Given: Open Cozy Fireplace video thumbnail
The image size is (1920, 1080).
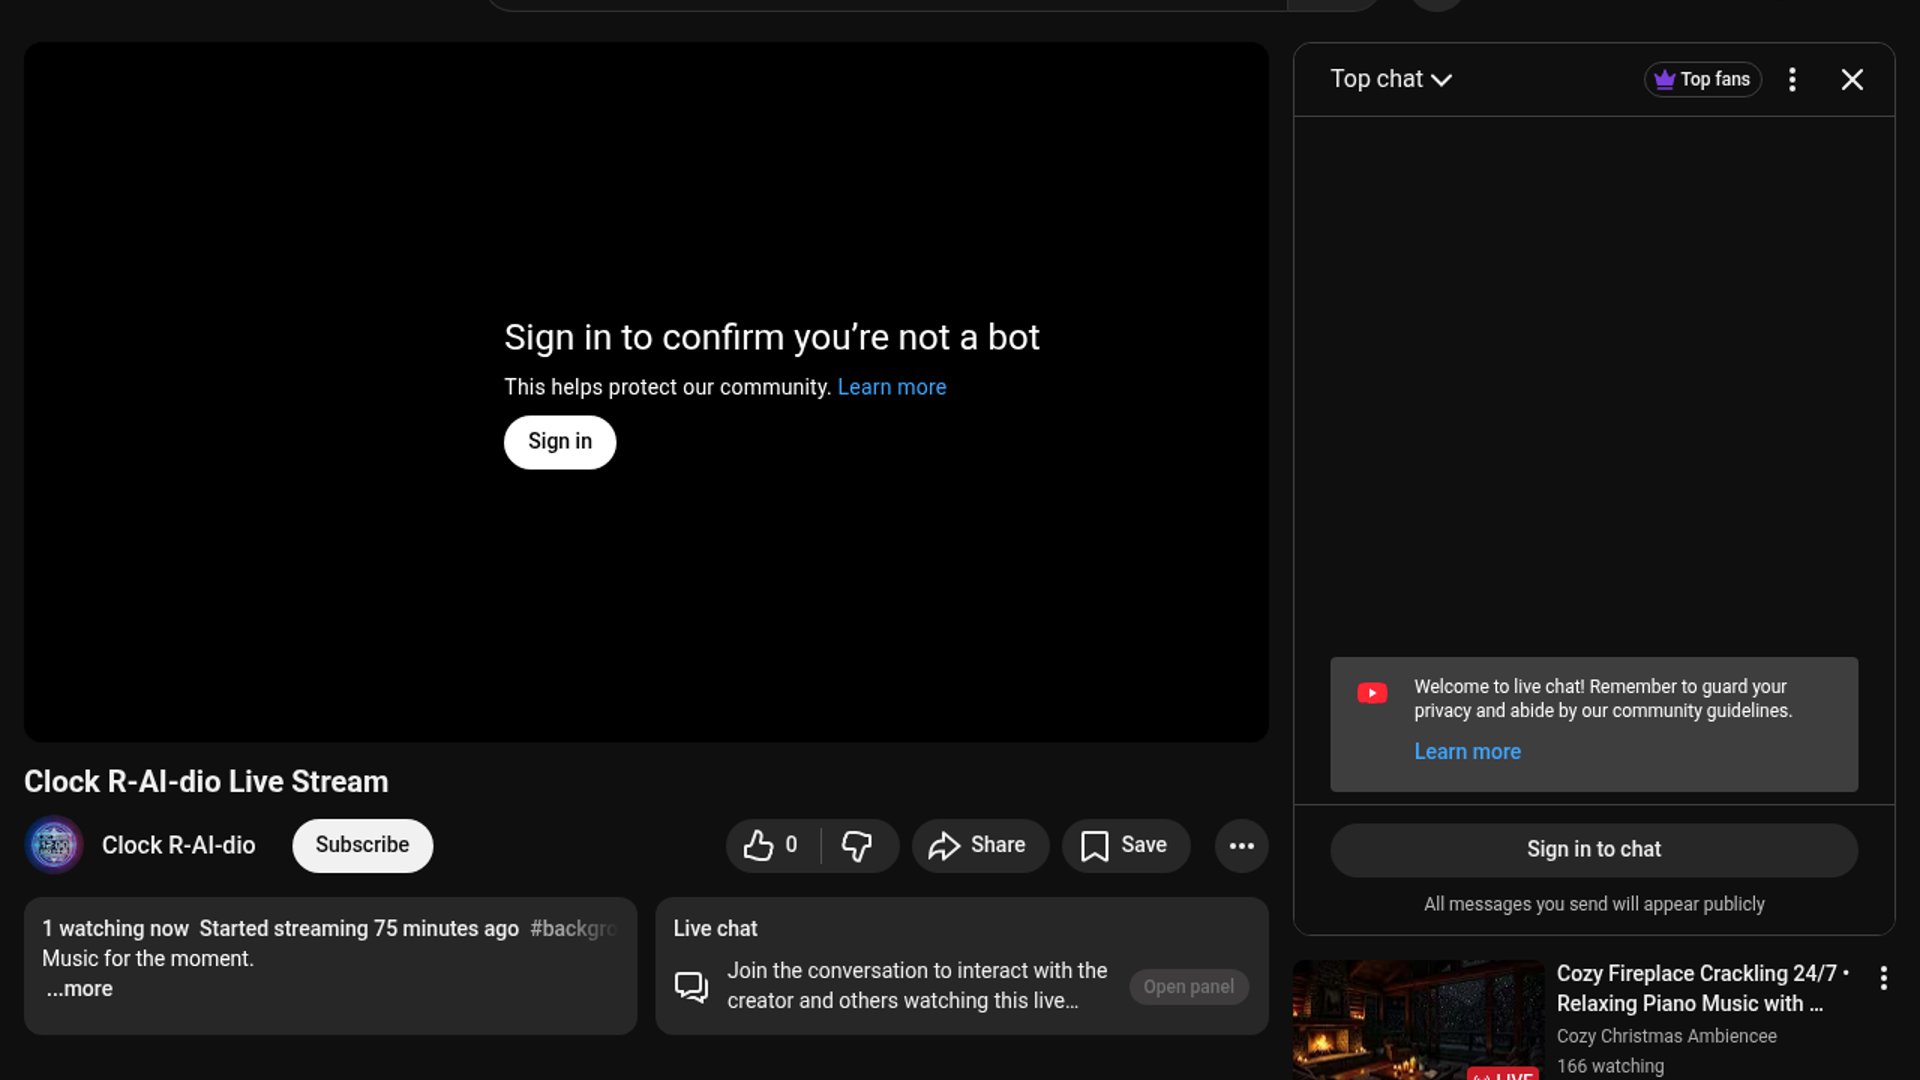Looking at the screenshot, I should (1418, 1020).
